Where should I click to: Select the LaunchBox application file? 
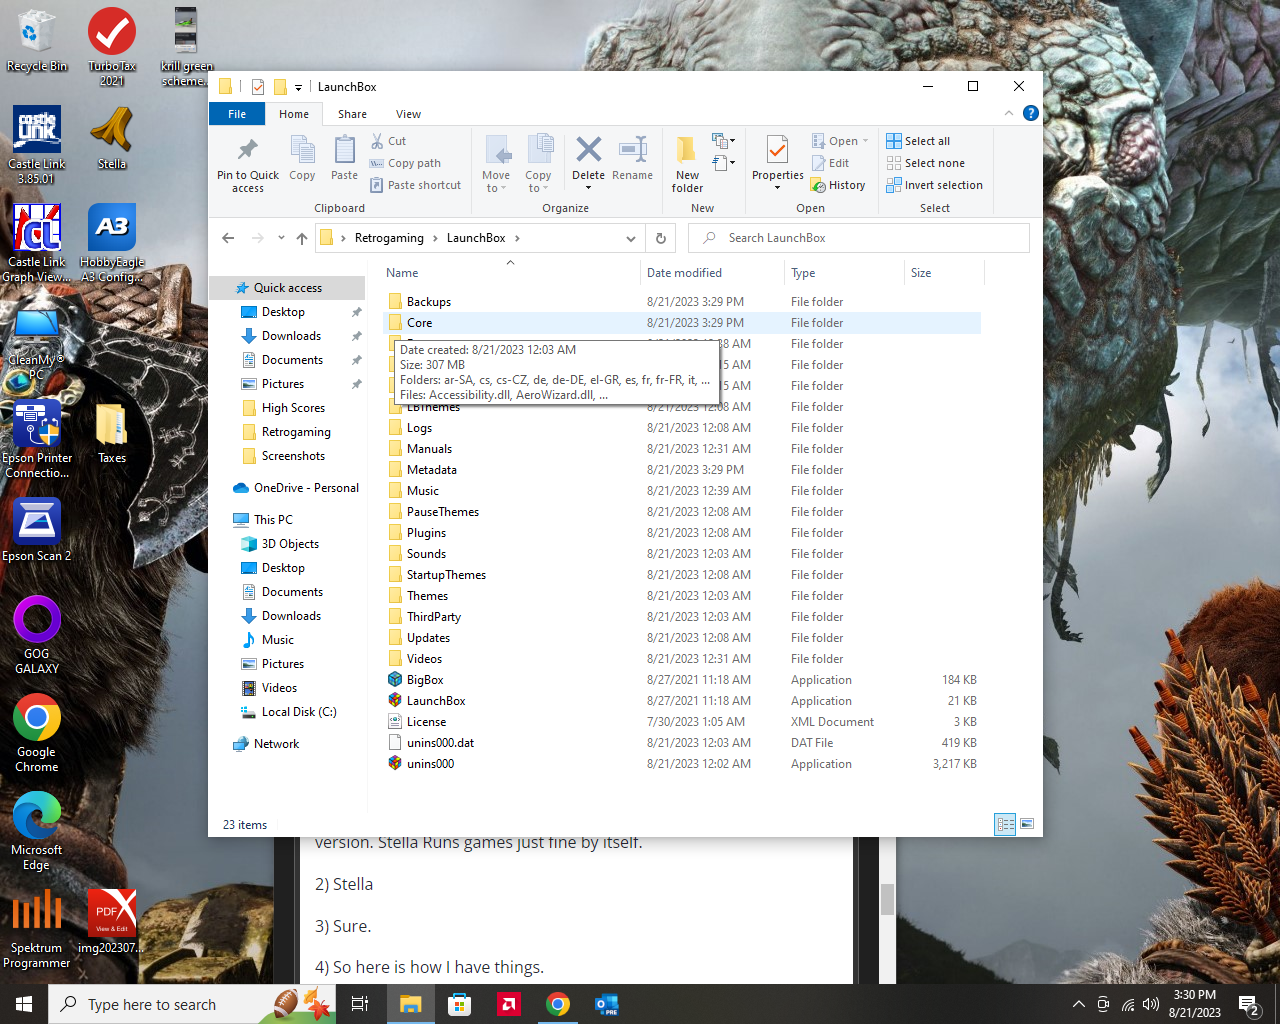click(682, 701)
